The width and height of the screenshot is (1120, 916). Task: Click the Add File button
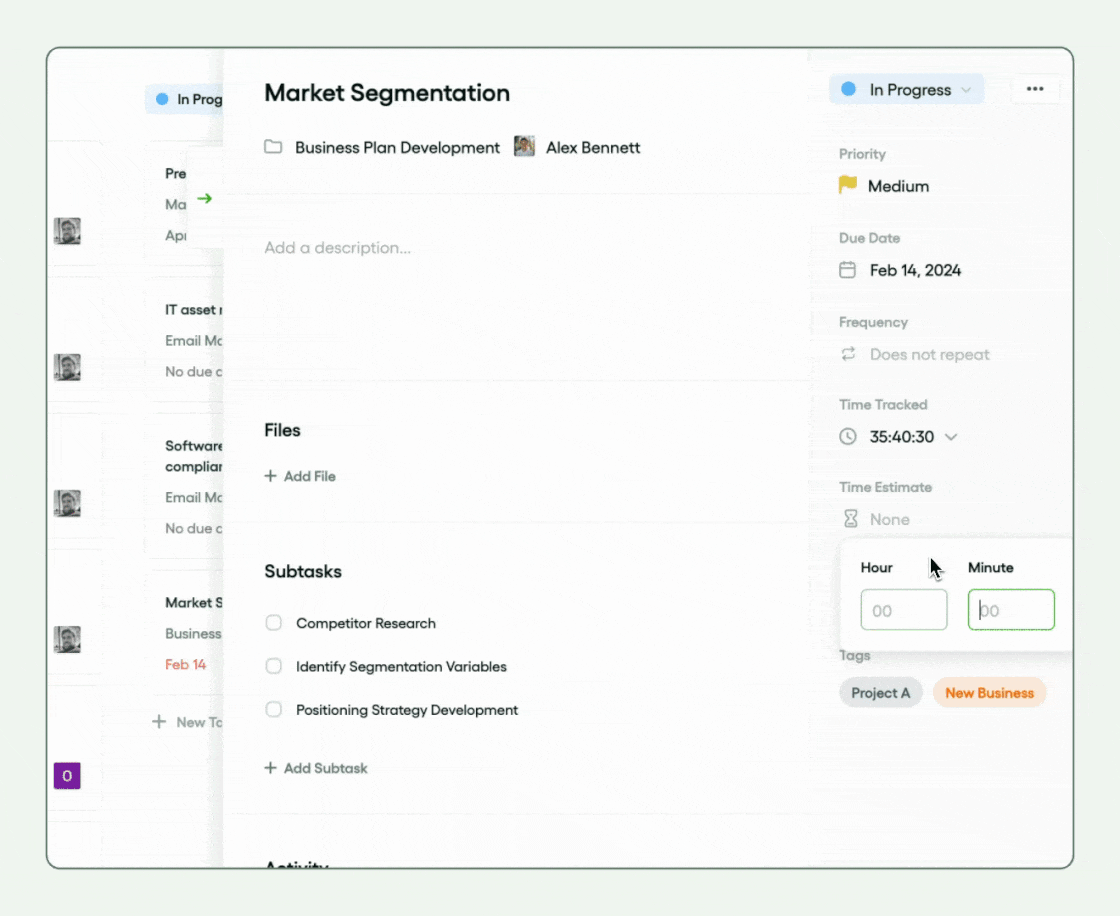coord(300,476)
